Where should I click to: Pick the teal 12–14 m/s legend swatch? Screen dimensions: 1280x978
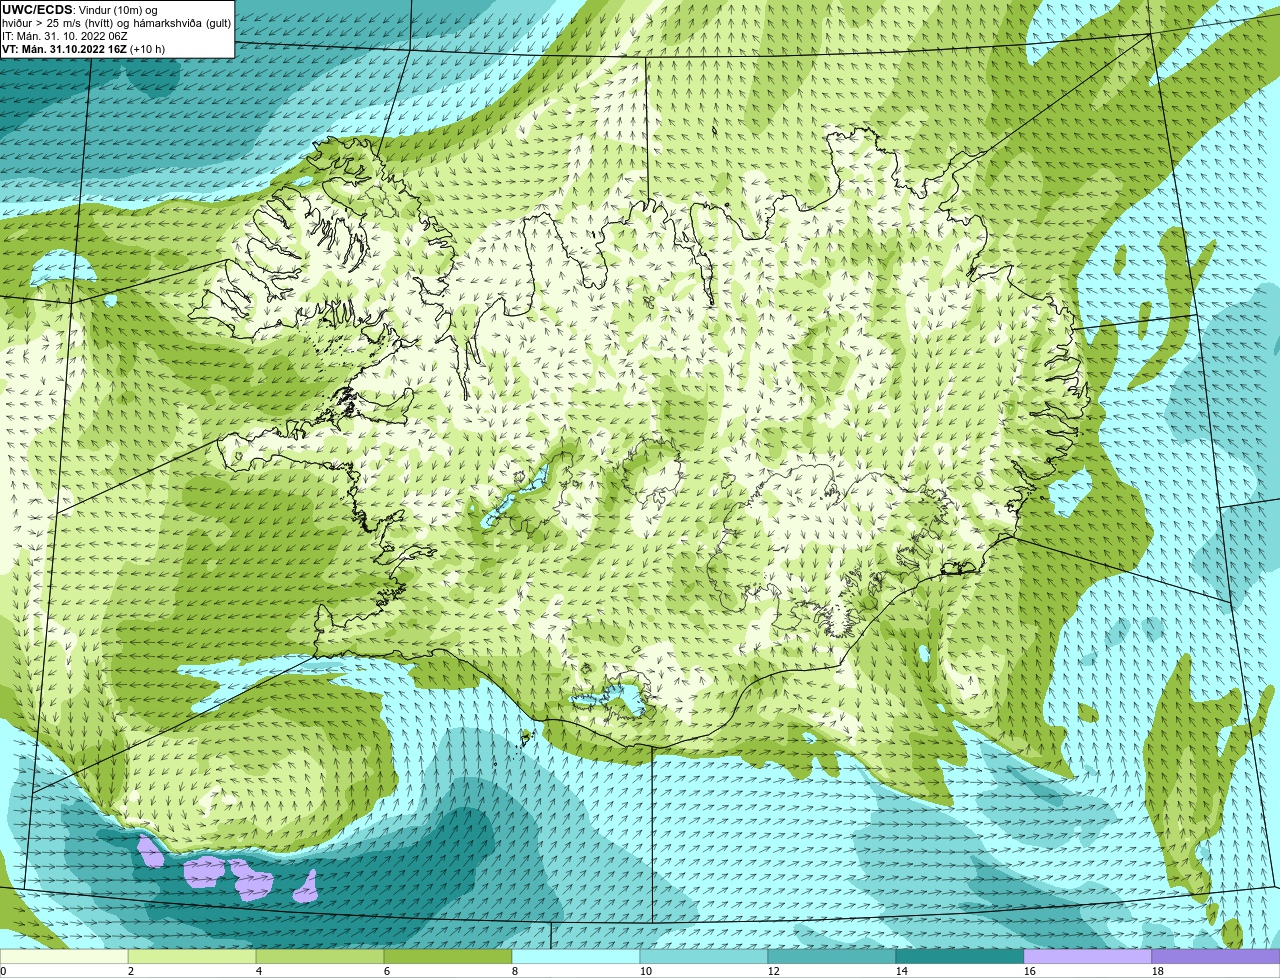pyautogui.click(x=832, y=956)
